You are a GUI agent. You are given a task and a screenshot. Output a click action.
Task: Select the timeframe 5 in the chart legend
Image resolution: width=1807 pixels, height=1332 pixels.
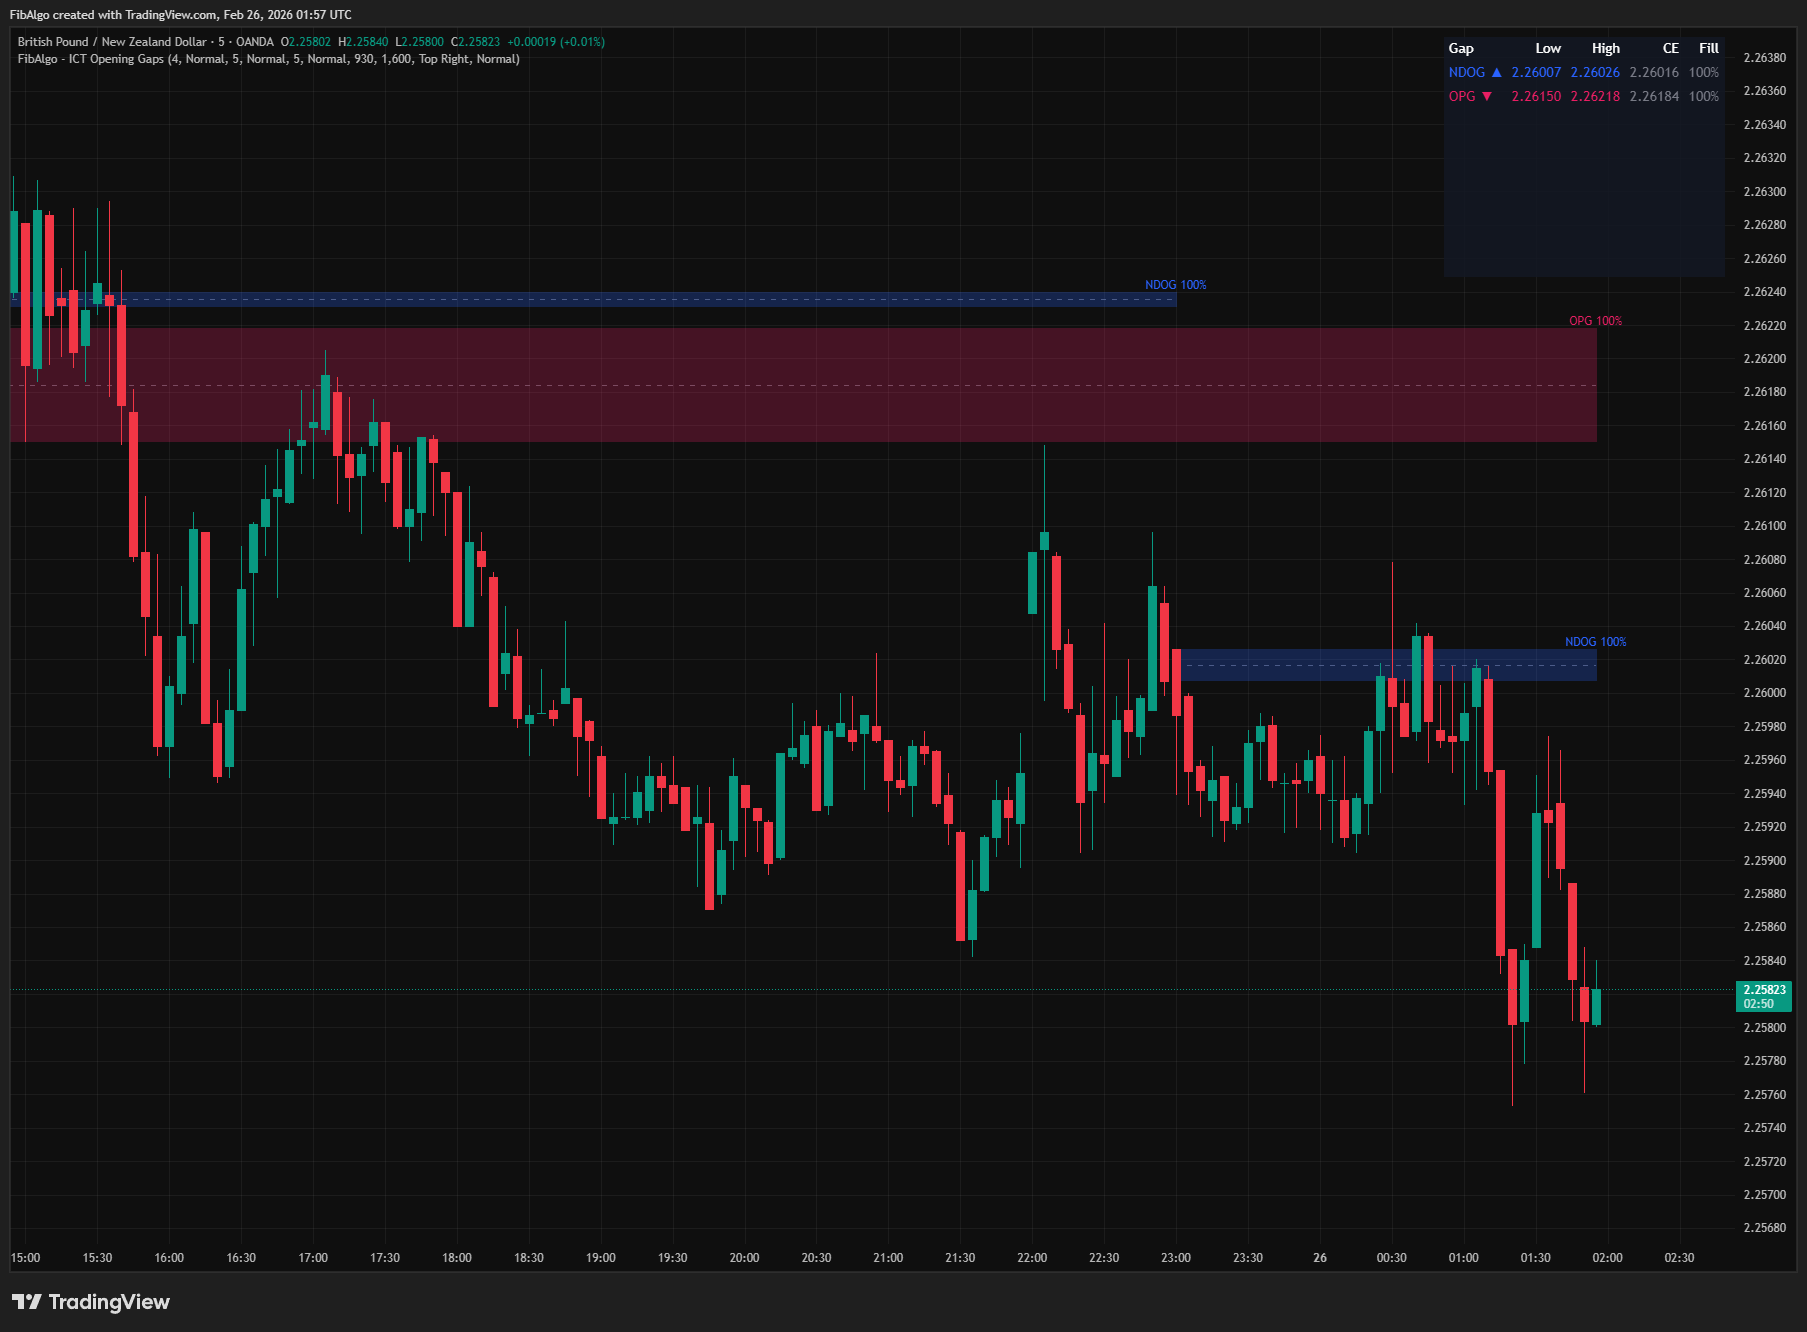[222, 42]
